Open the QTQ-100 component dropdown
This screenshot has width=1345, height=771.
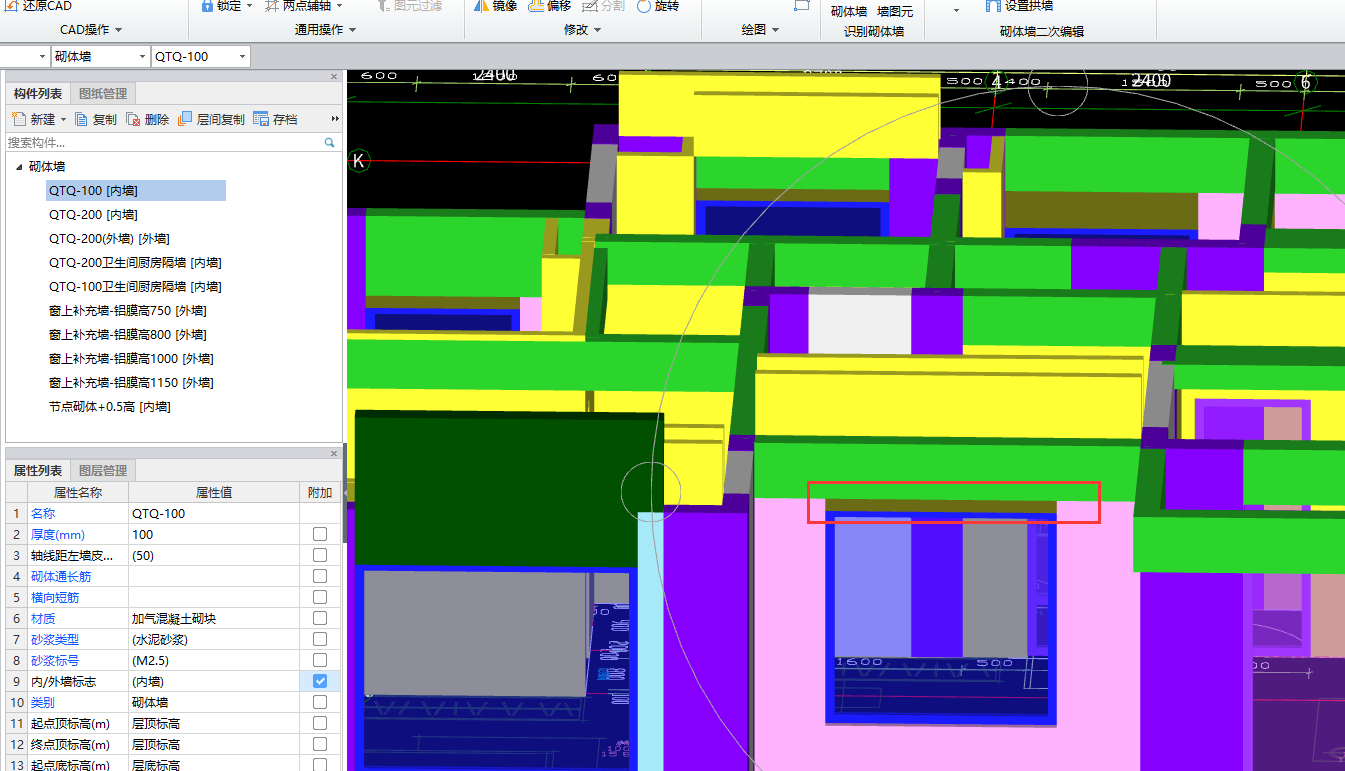(242, 57)
